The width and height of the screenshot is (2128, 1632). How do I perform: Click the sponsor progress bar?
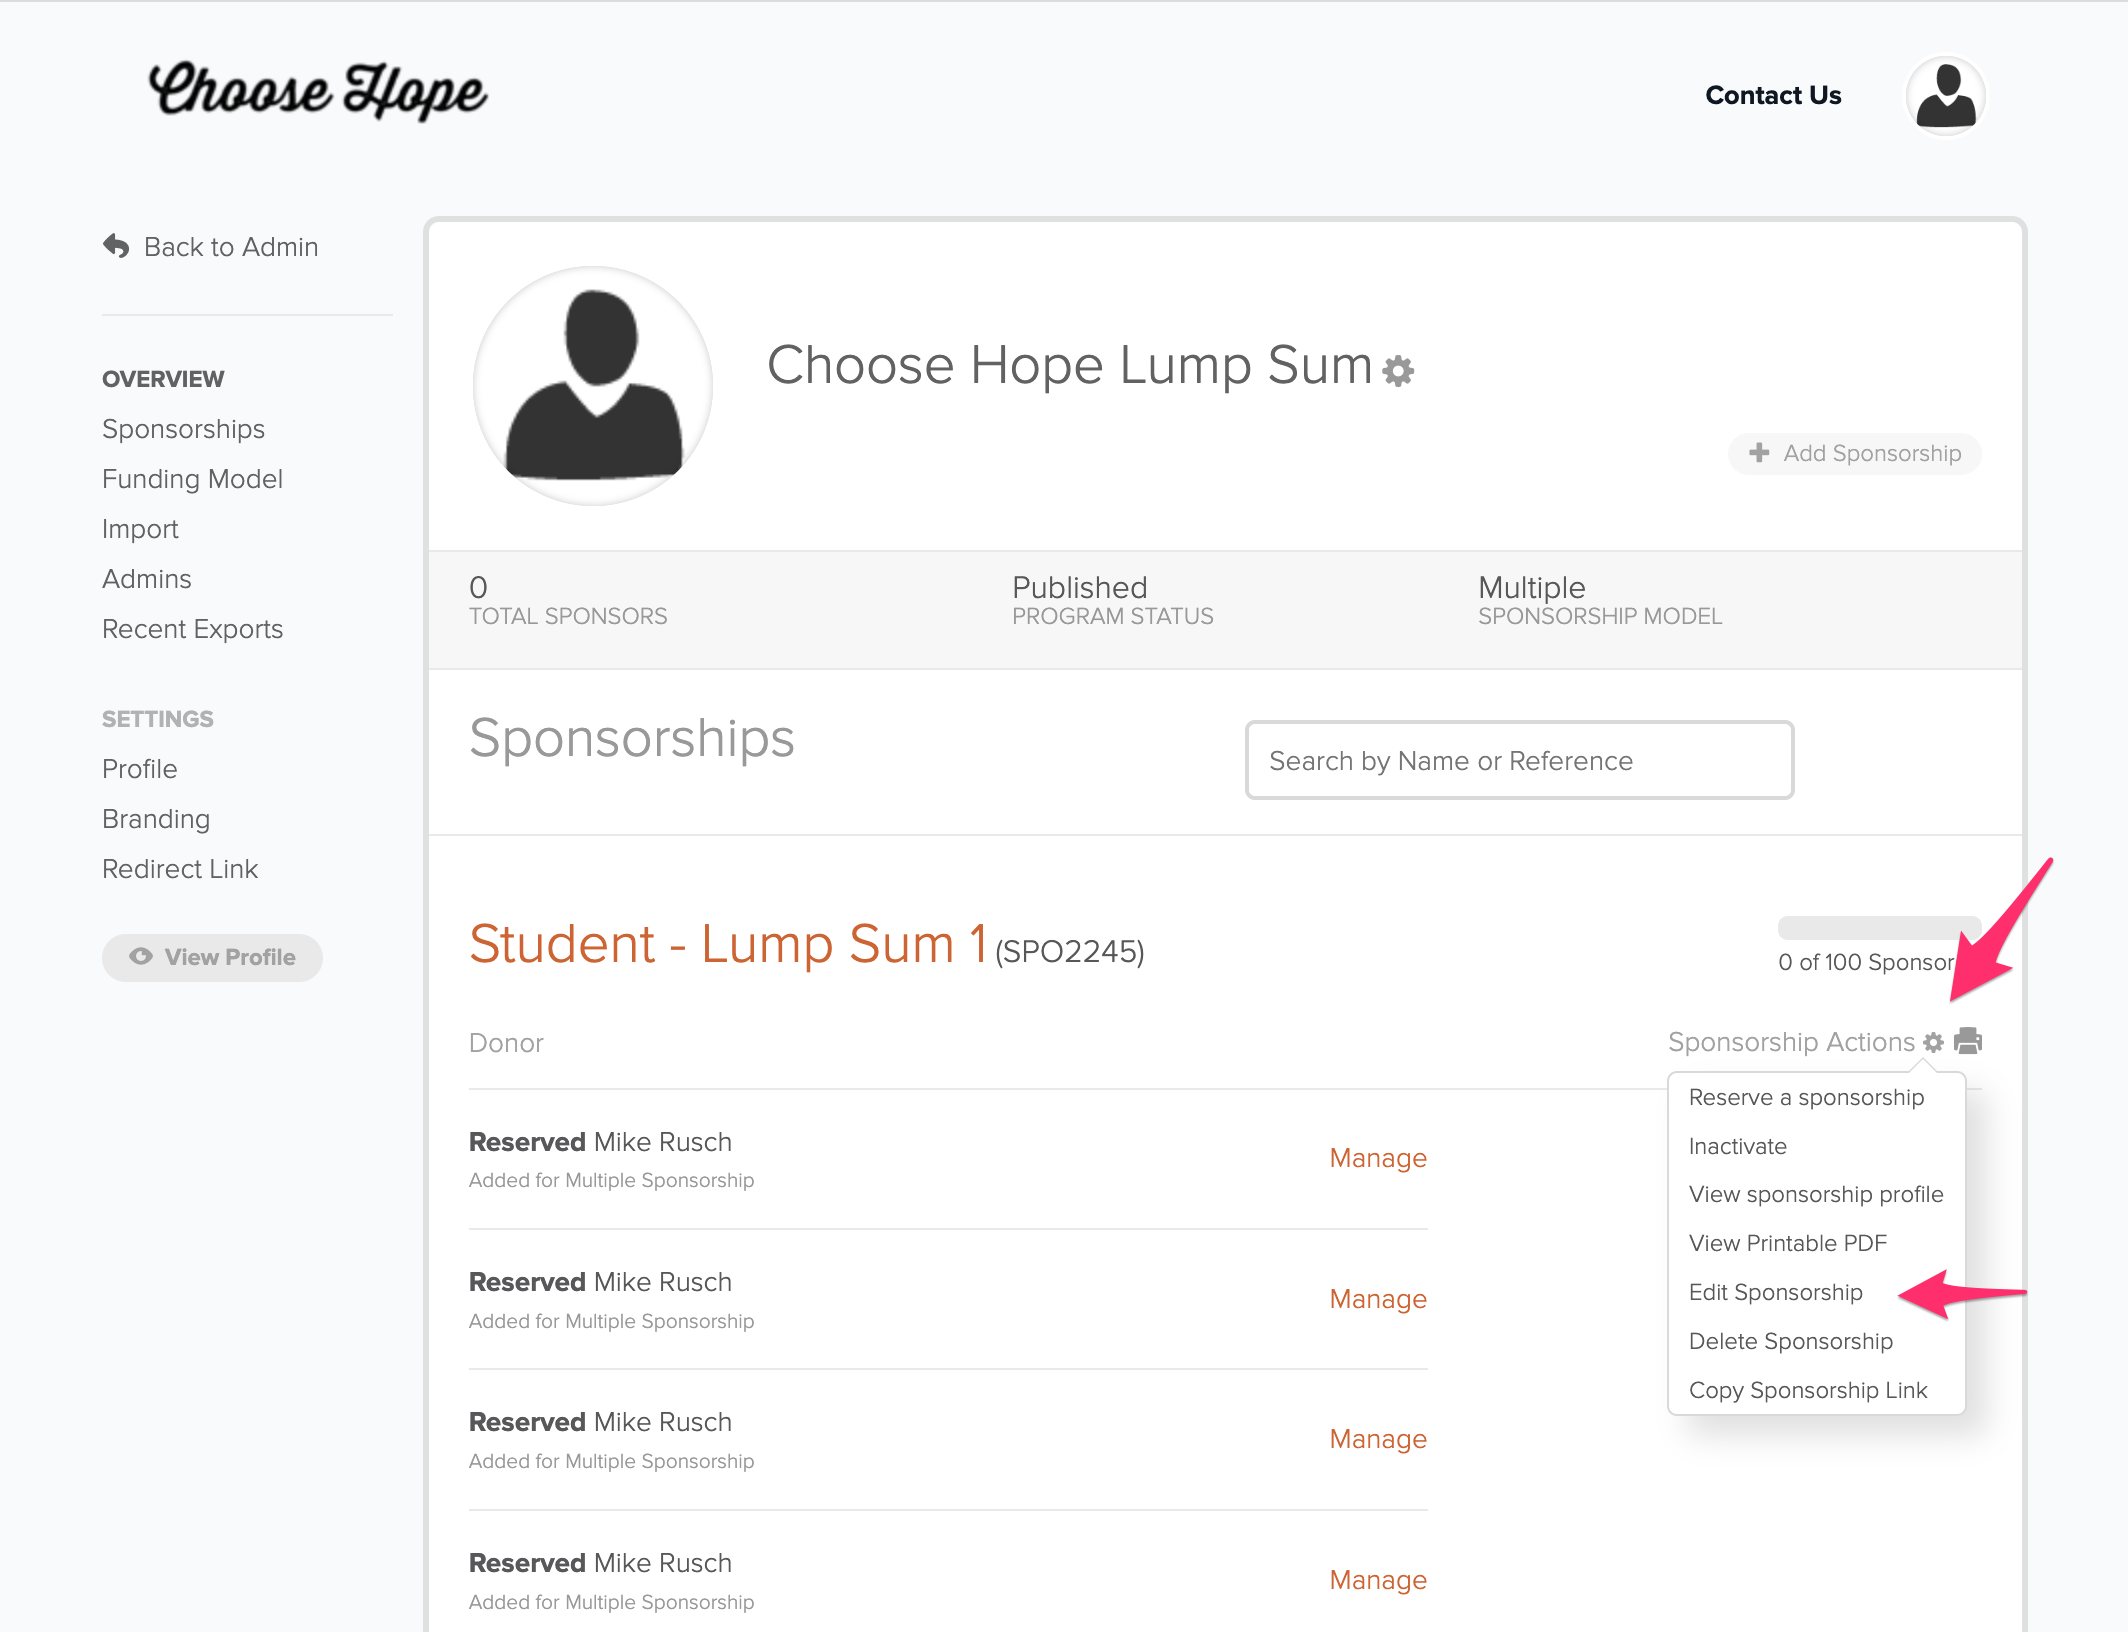coord(1879,927)
